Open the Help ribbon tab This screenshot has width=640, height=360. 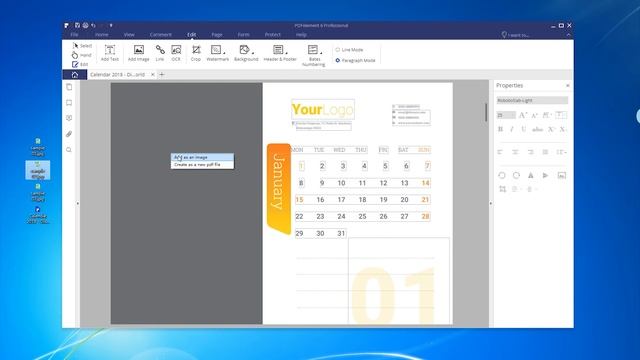pos(301,35)
